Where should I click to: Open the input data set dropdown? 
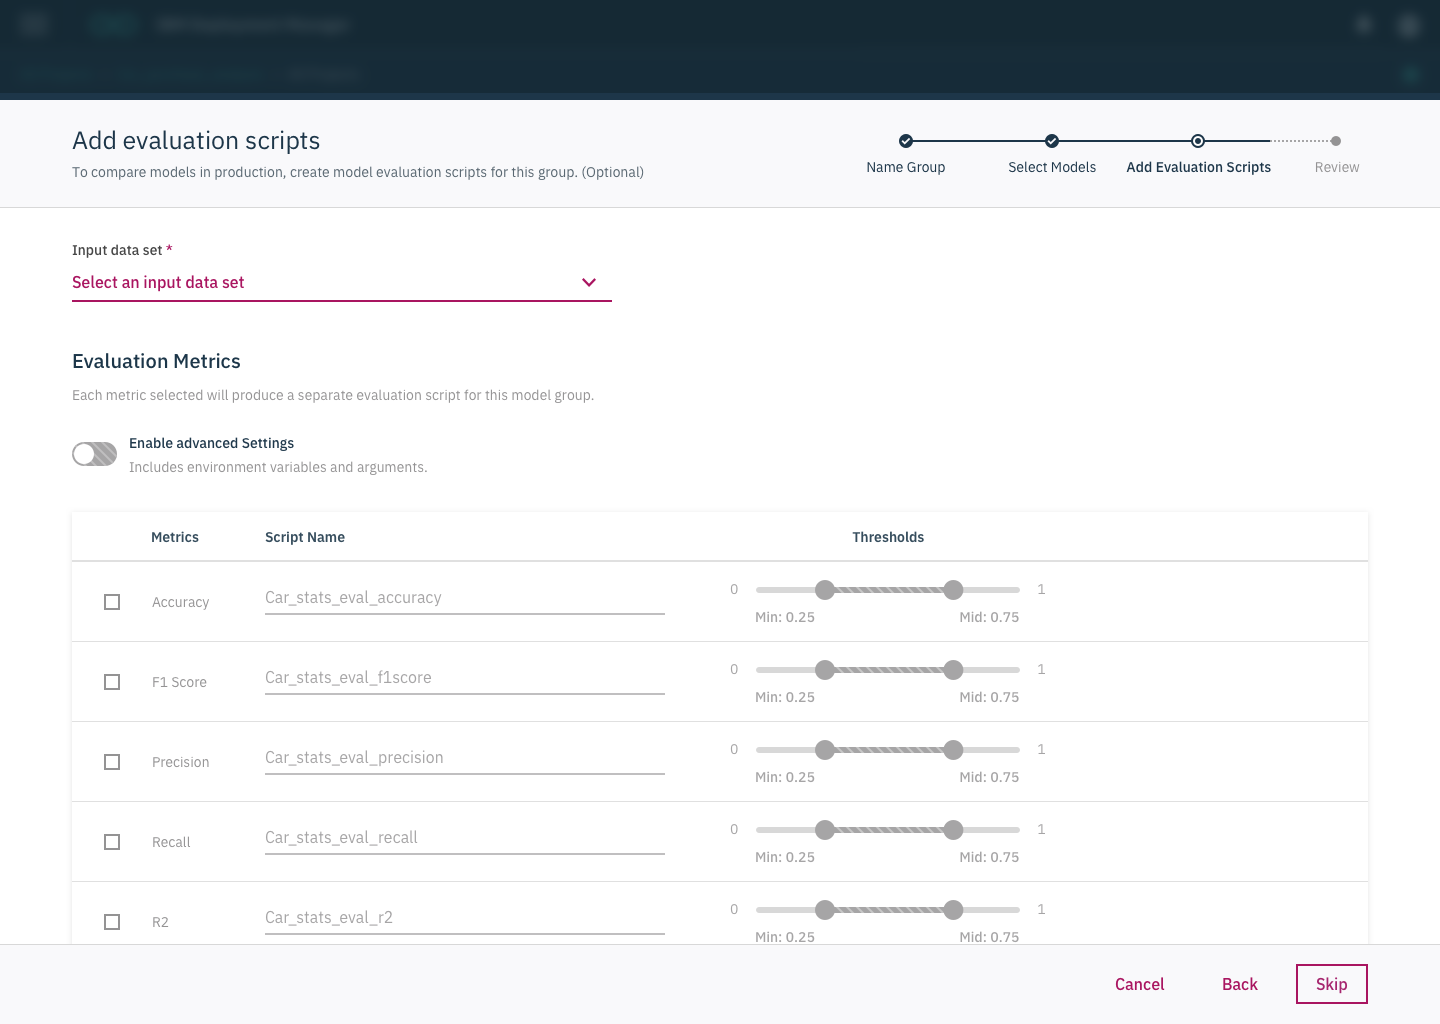point(341,283)
